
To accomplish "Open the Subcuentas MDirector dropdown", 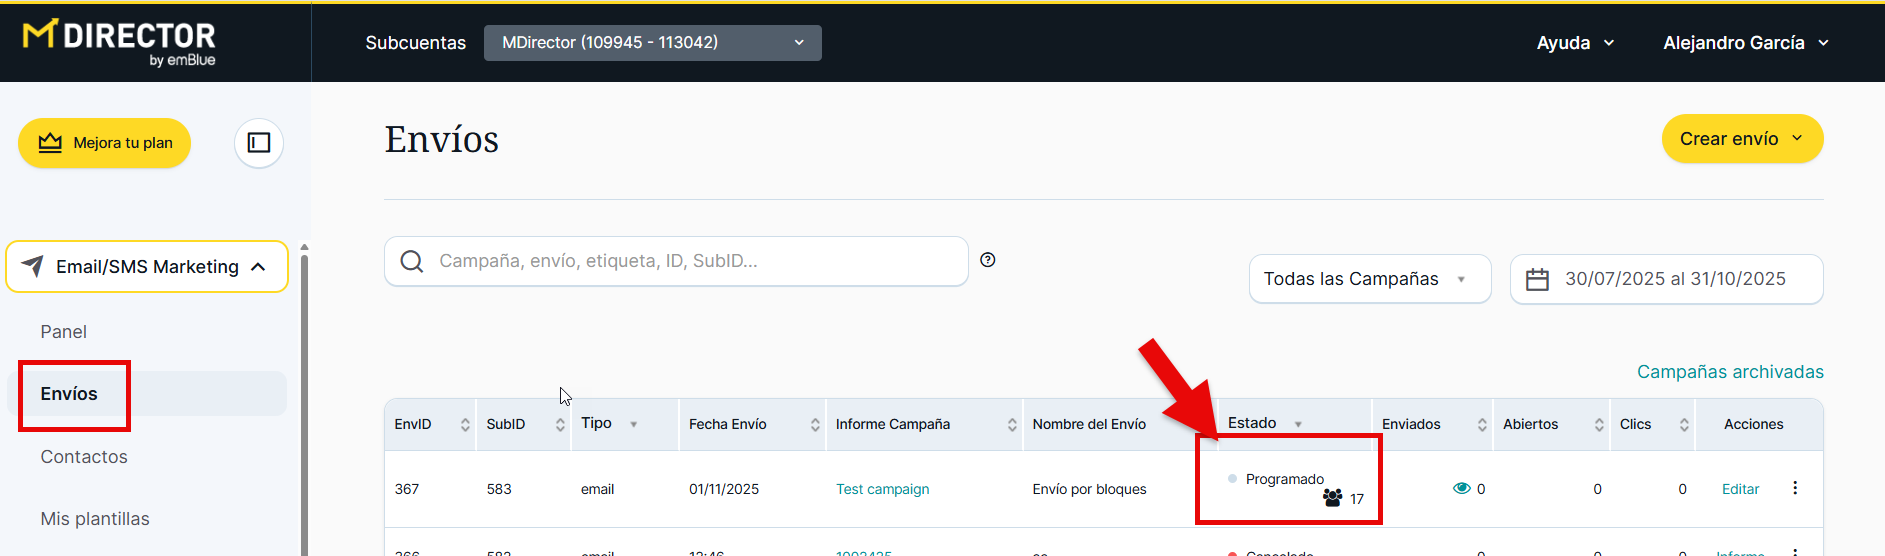I will 652,43.
